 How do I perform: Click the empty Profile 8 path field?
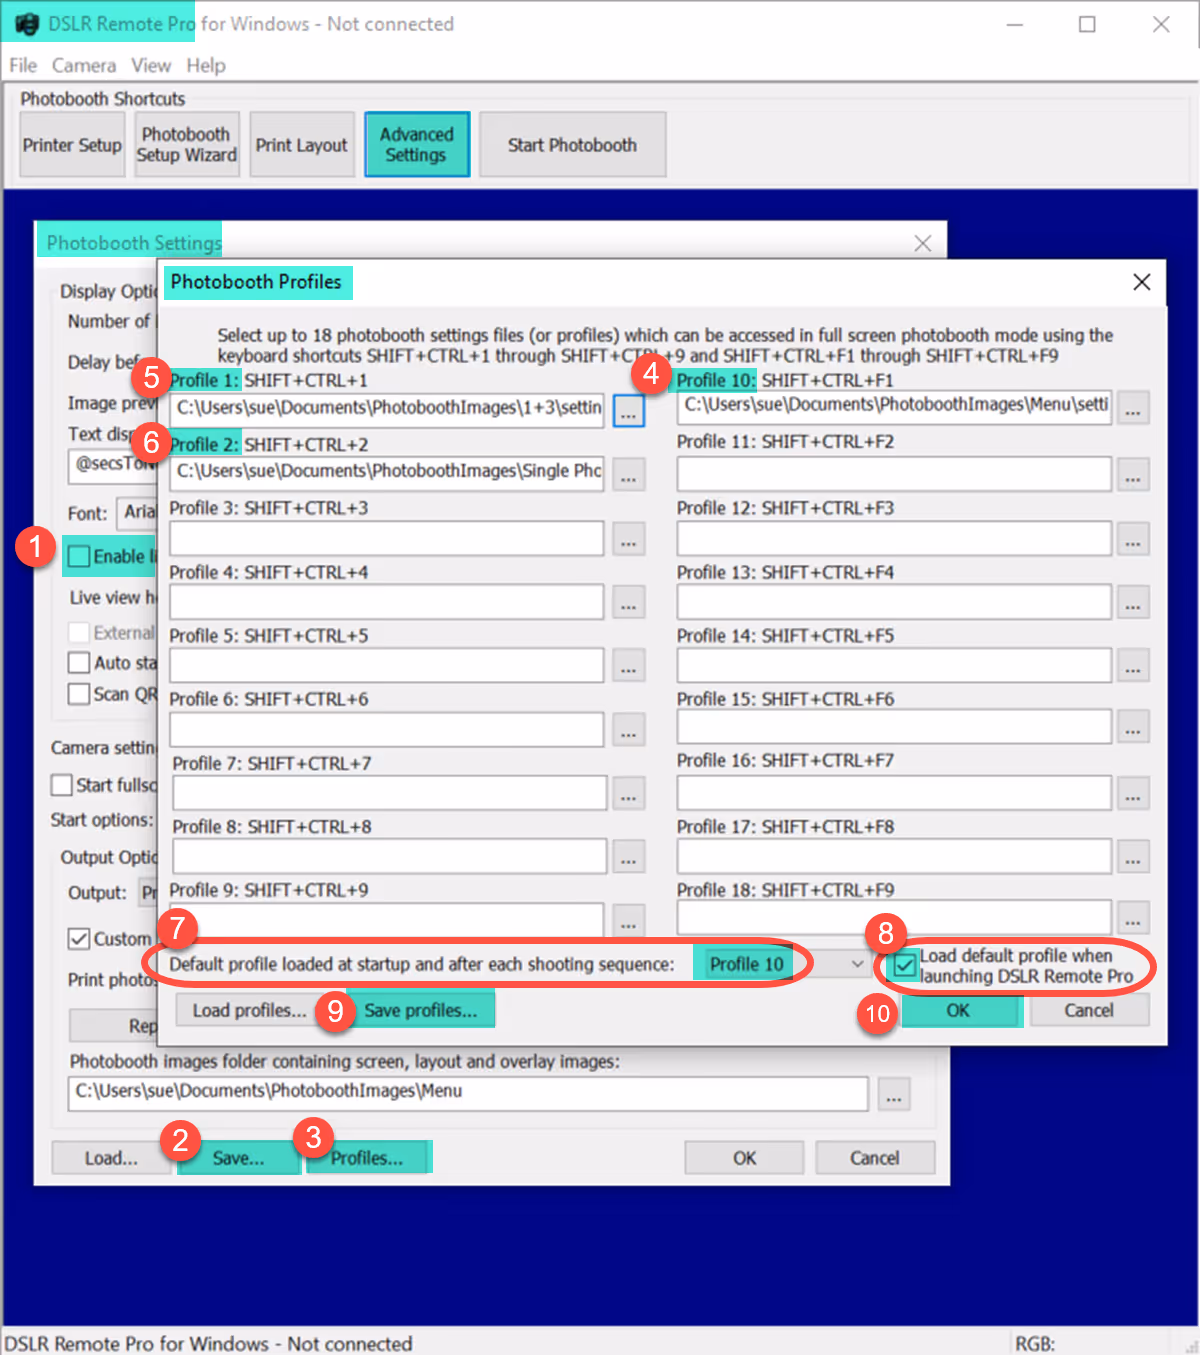click(390, 856)
